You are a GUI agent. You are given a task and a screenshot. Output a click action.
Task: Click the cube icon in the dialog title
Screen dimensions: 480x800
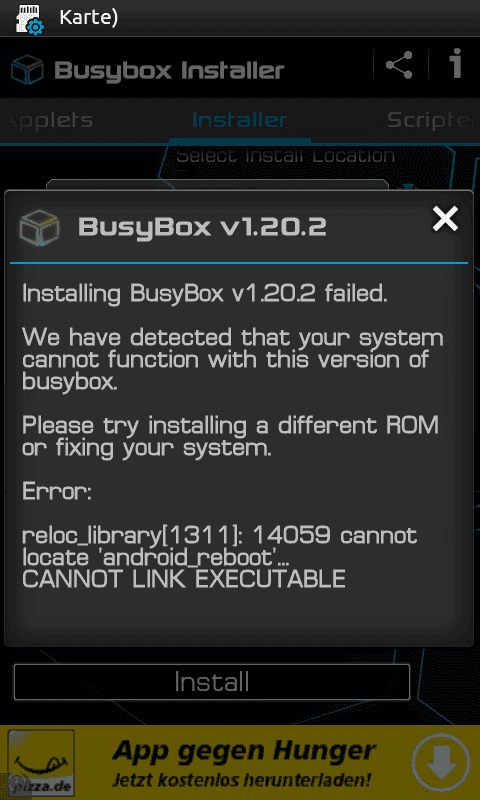(x=39, y=228)
